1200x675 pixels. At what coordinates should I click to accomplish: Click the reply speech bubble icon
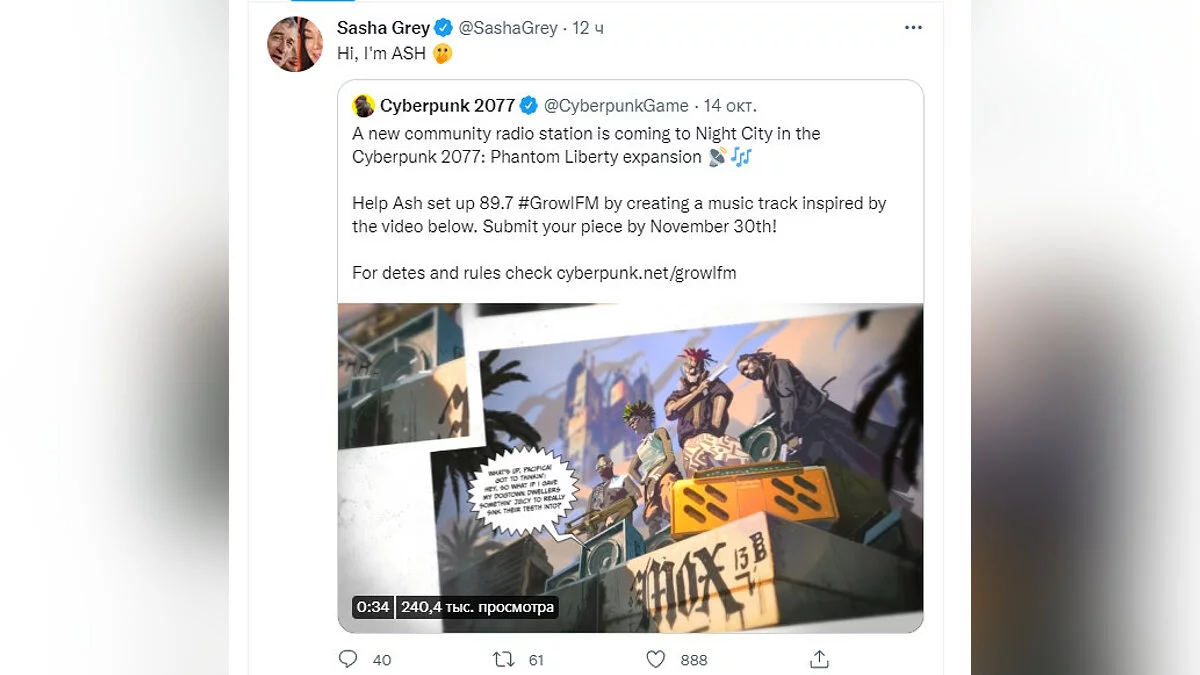pyautogui.click(x=348, y=659)
